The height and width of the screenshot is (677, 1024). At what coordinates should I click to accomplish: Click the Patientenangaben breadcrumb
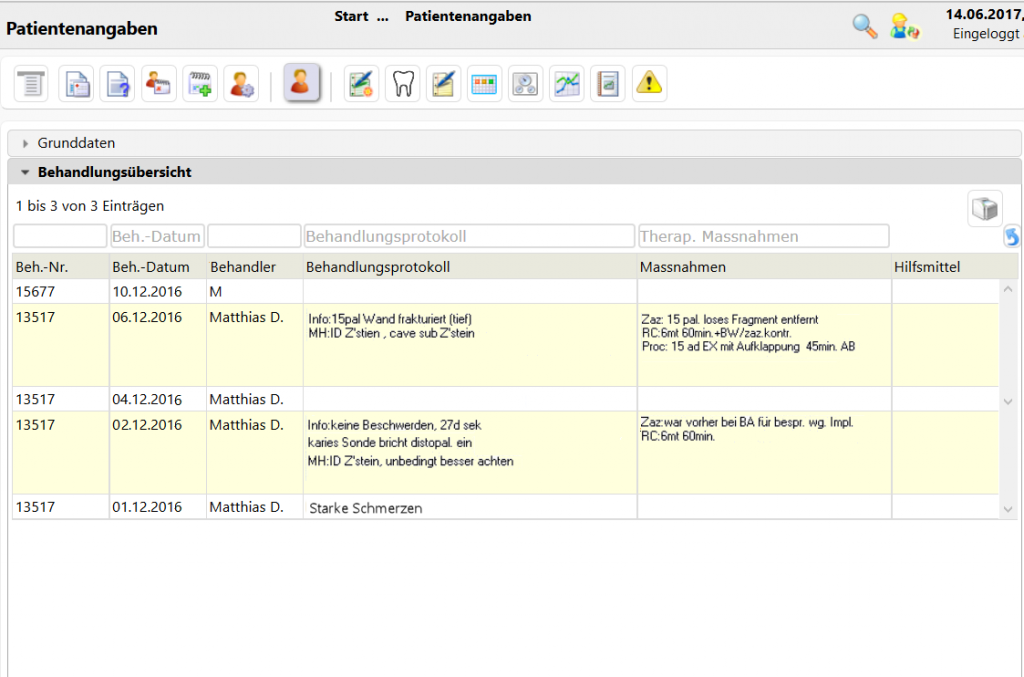tap(468, 17)
